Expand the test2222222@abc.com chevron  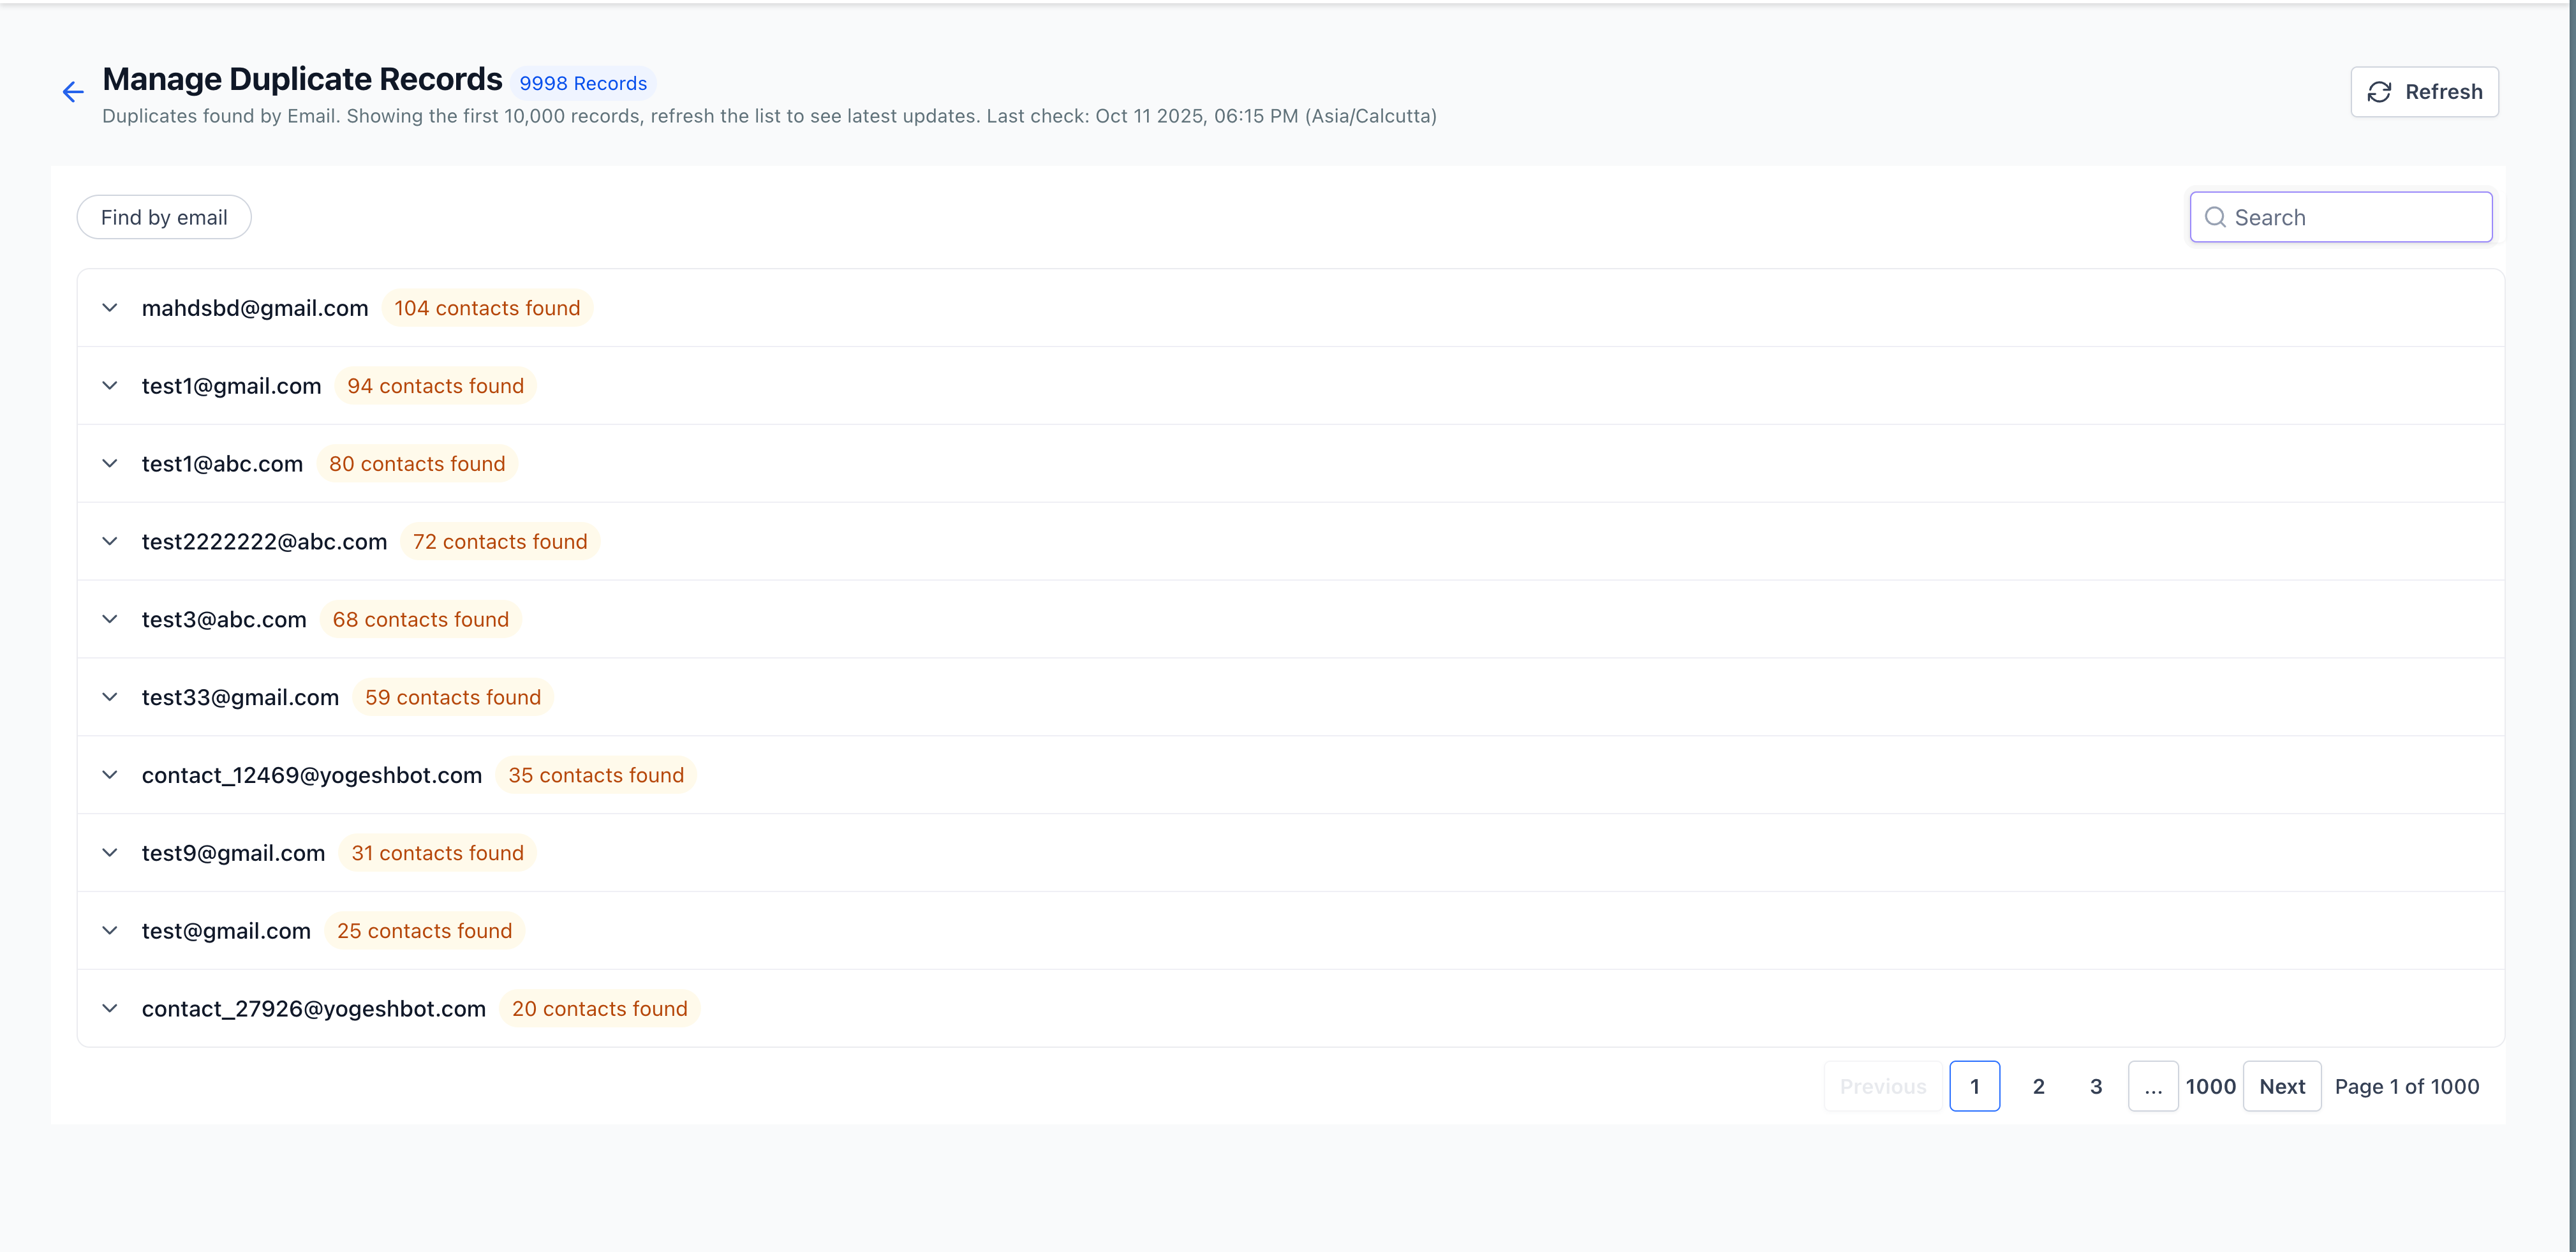110,542
